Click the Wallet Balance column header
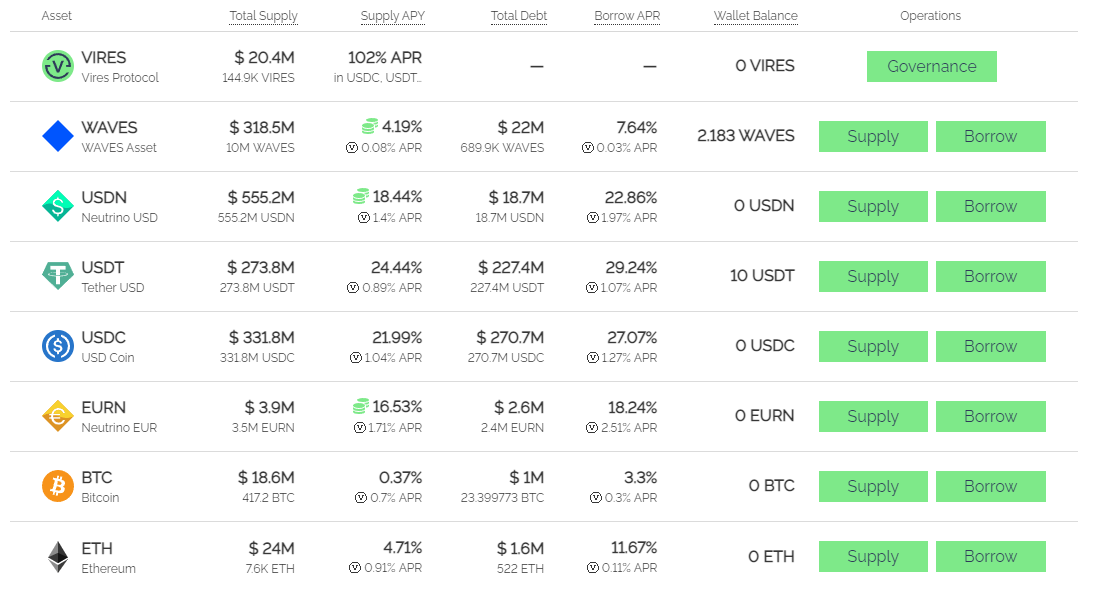 (755, 16)
